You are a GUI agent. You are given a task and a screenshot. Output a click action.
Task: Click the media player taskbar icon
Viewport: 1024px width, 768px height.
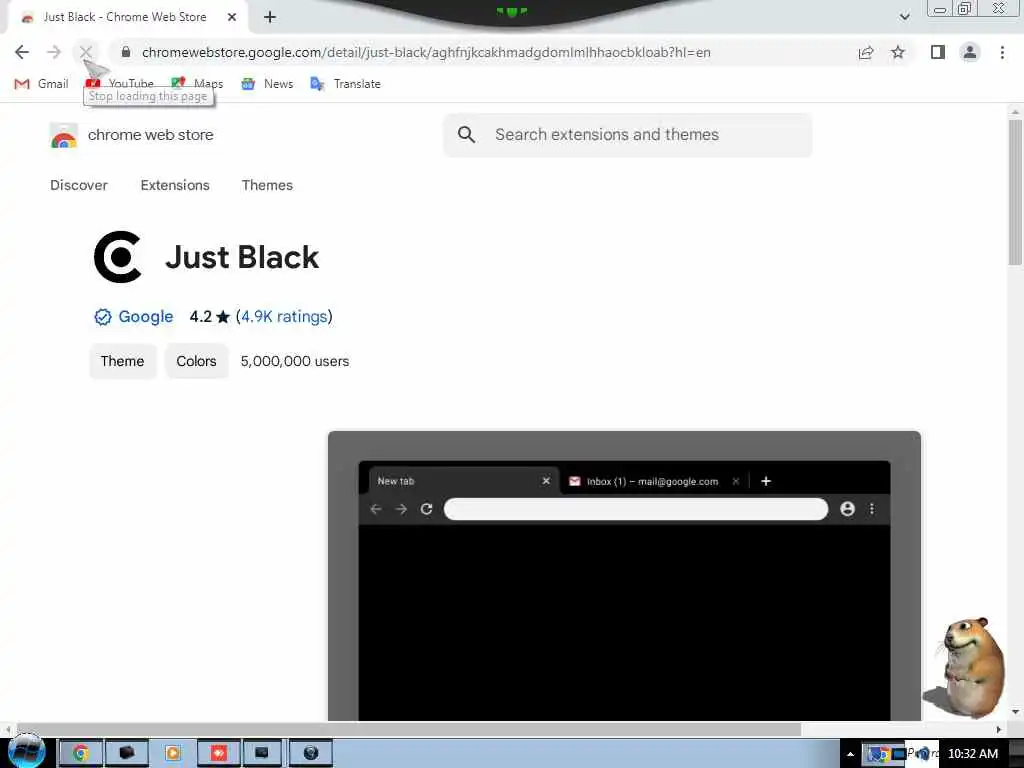tap(172, 753)
